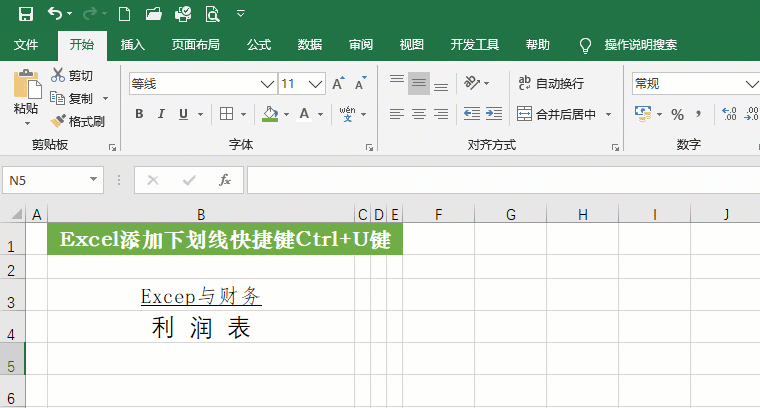Toggle Align Left
This screenshot has height=408, width=760.
click(397, 114)
